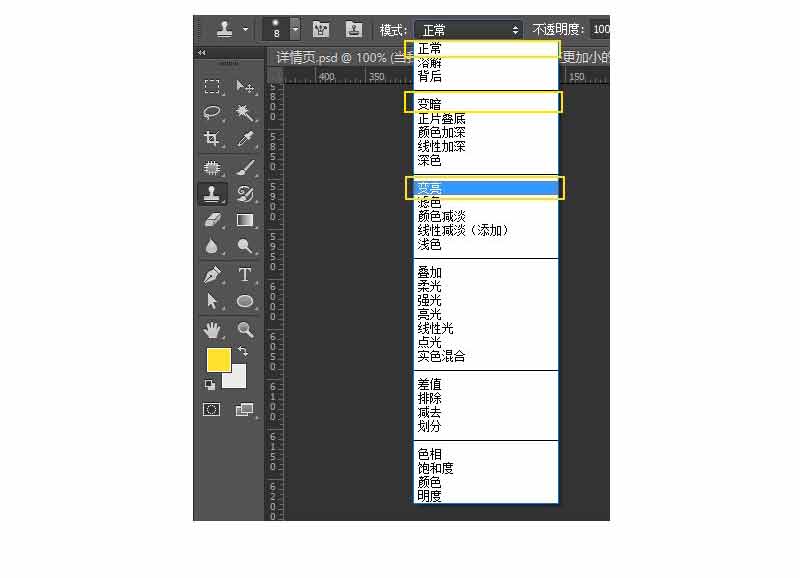This screenshot has width=800, height=578.
Task: Expand the tool preset picker arrow
Action: click(x=245, y=30)
